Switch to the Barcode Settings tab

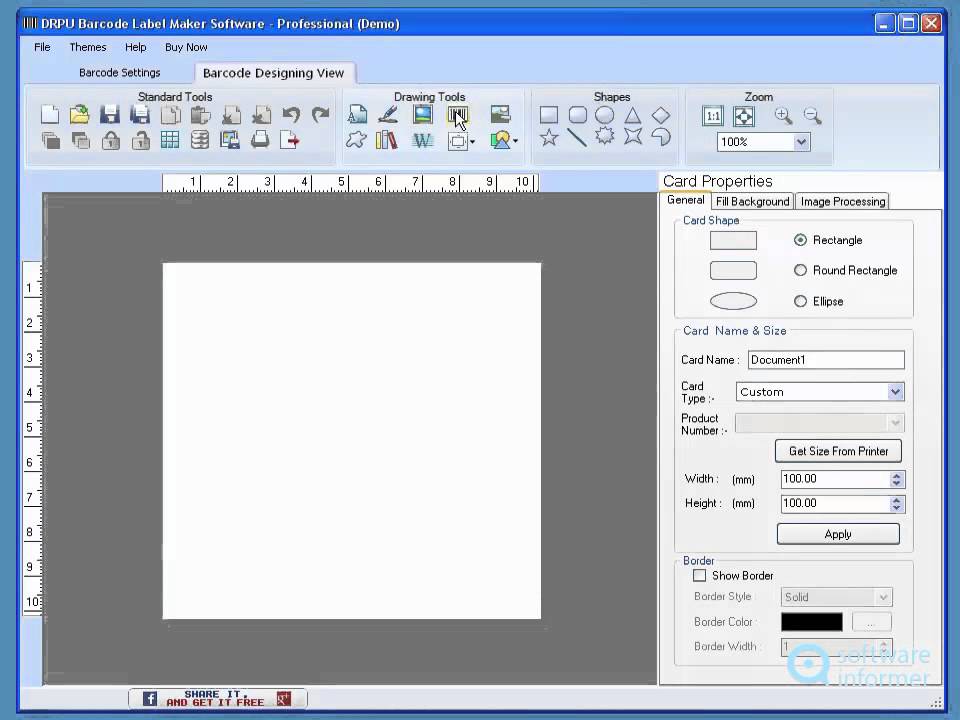(119, 72)
